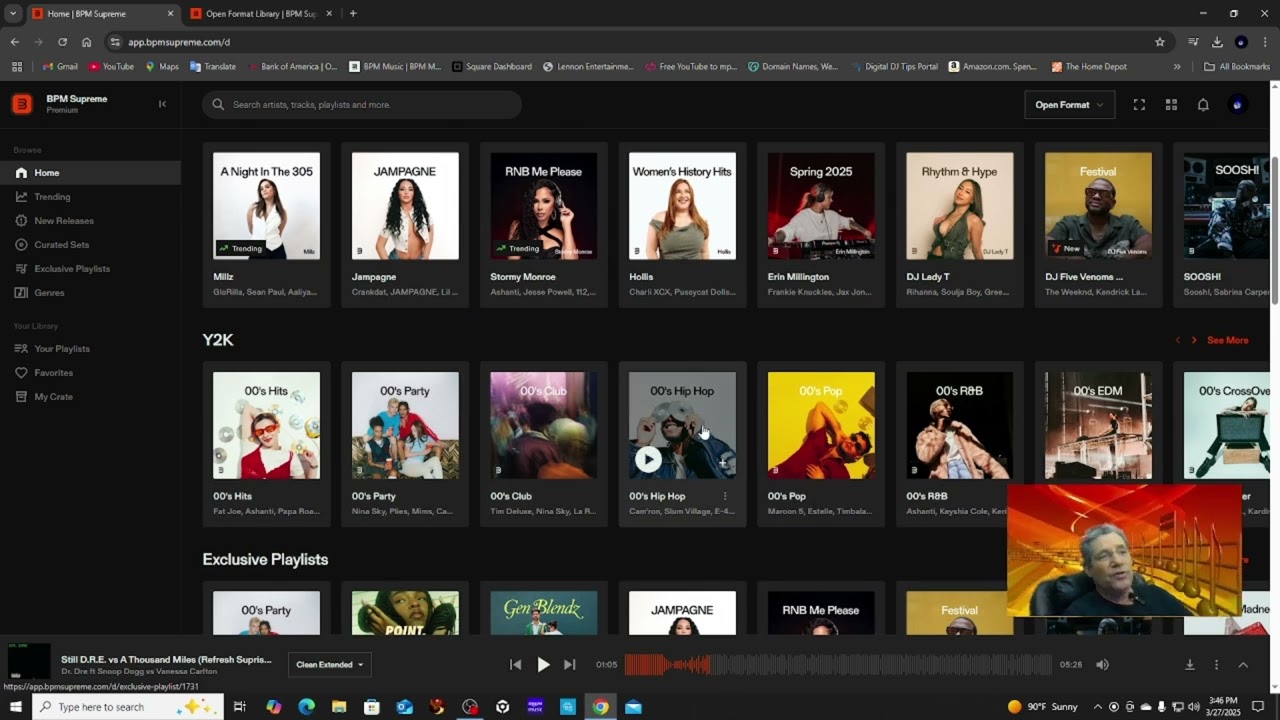Click the search artists and tracks field
Viewport: 1280px width, 720px height.
(x=362, y=105)
